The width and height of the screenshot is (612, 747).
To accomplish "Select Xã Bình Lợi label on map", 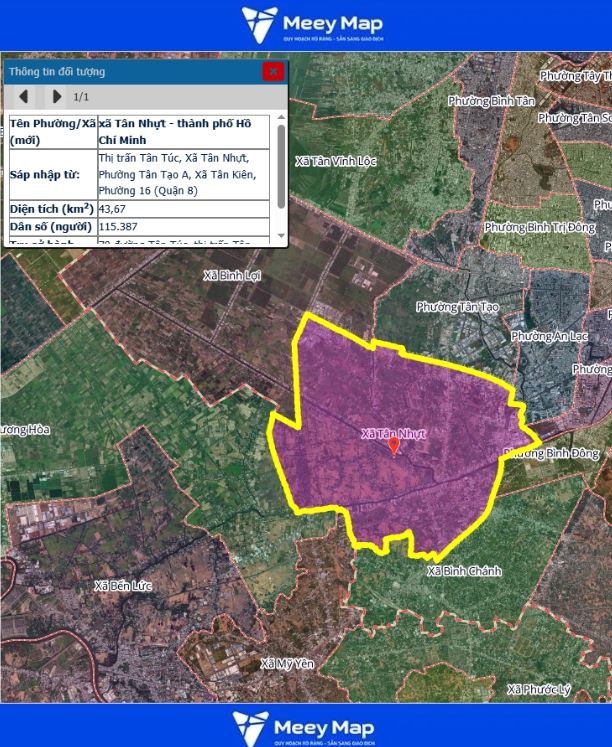I will 231,275.
